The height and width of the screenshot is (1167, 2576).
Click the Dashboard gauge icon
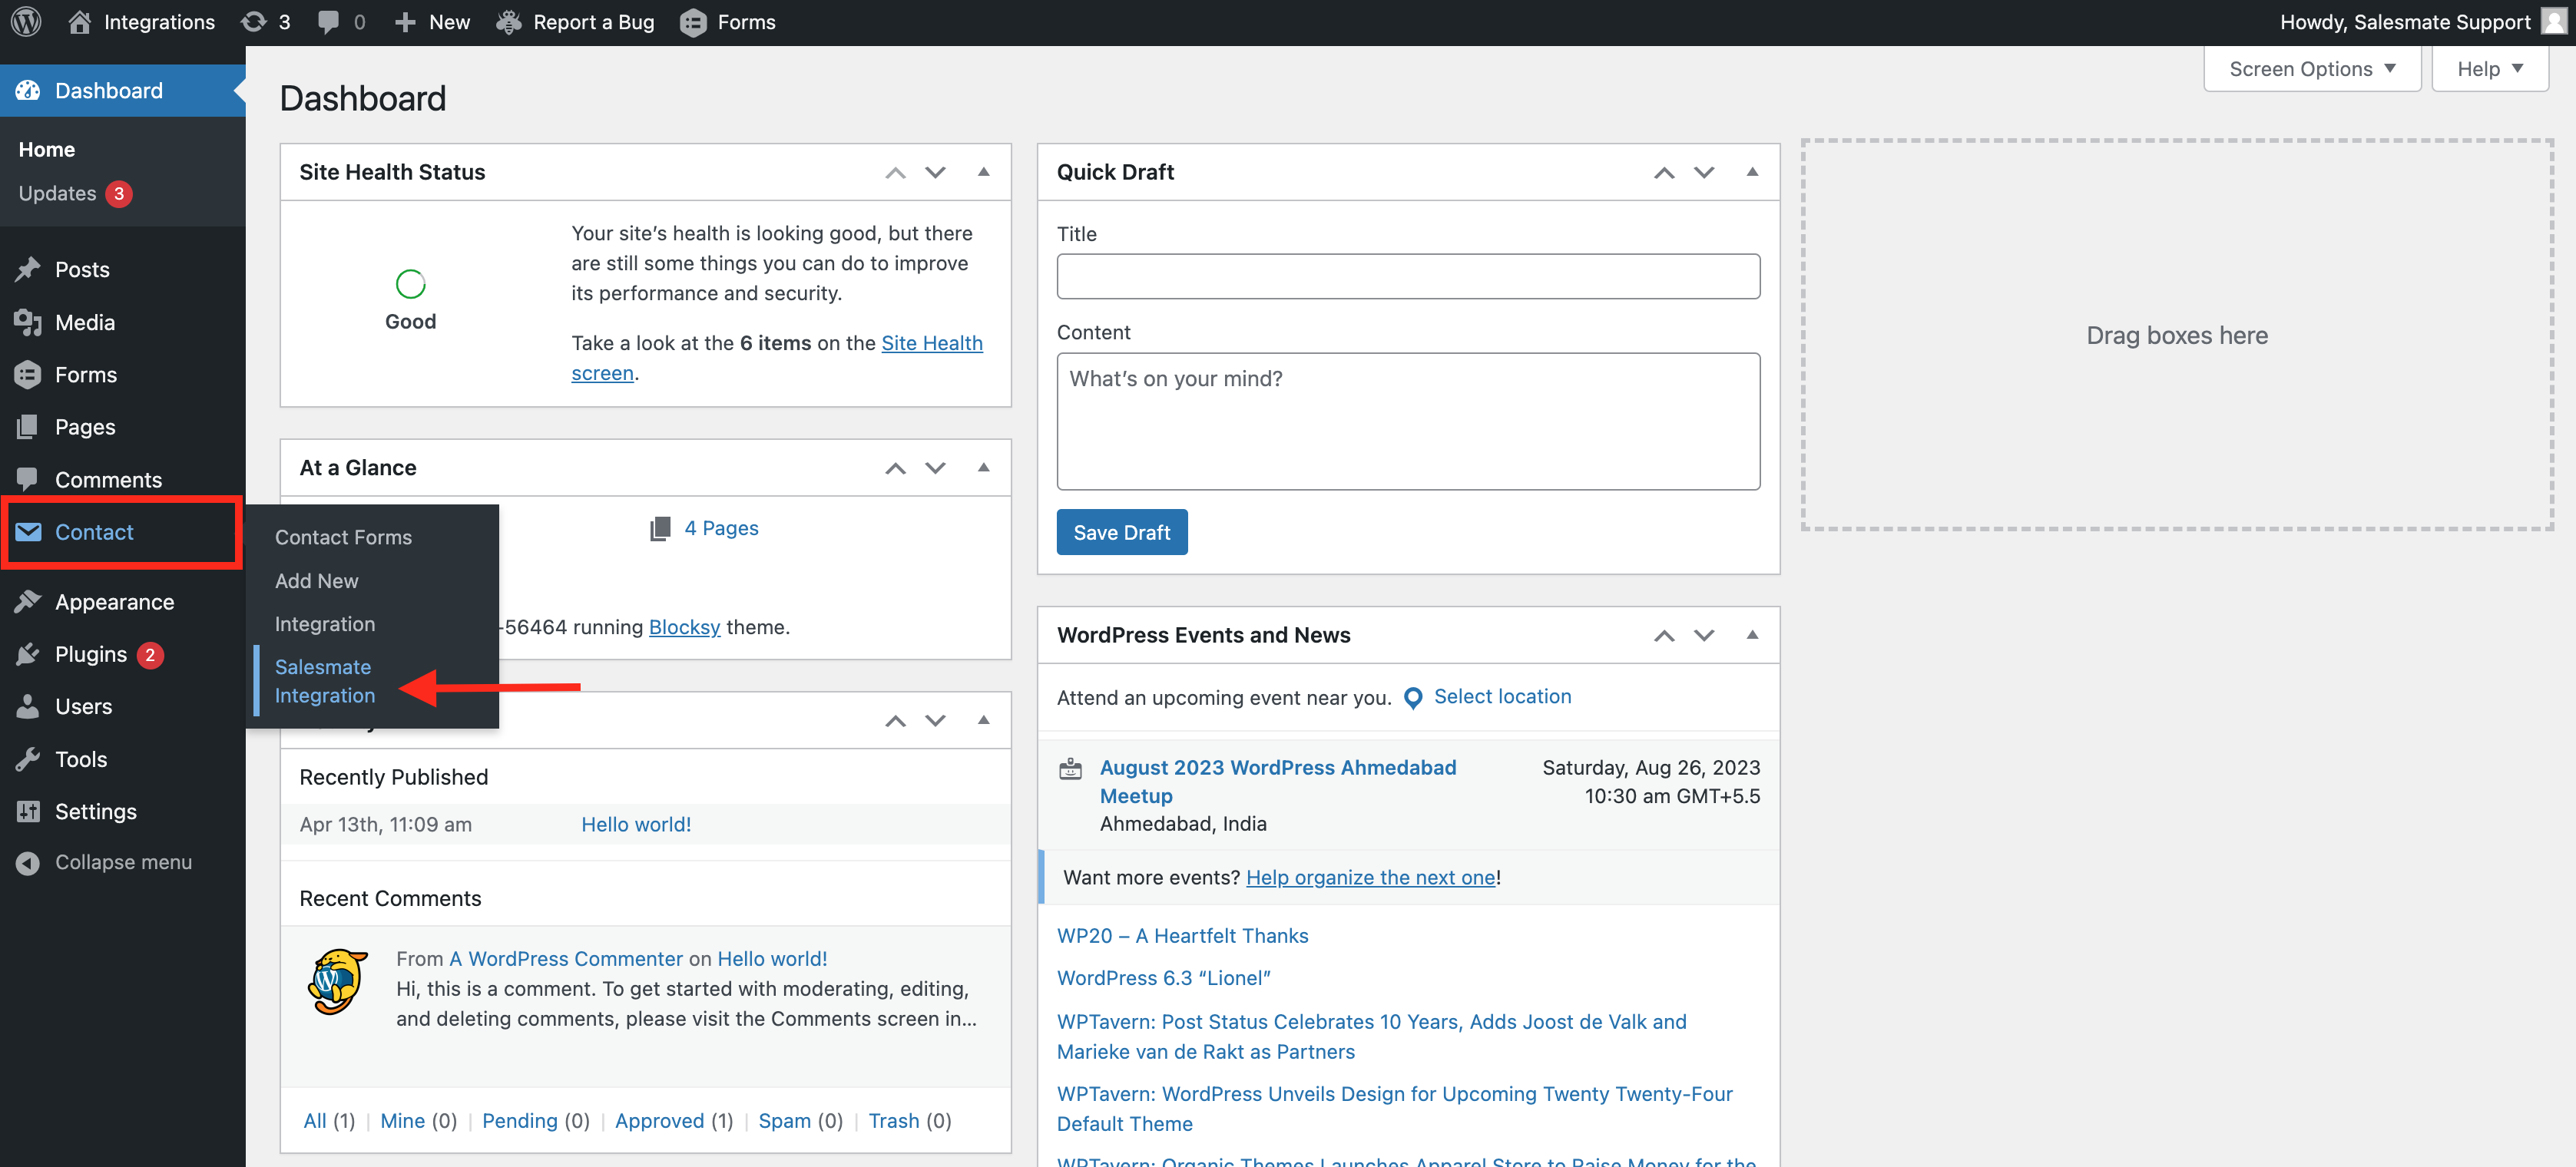pyautogui.click(x=28, y=90)
